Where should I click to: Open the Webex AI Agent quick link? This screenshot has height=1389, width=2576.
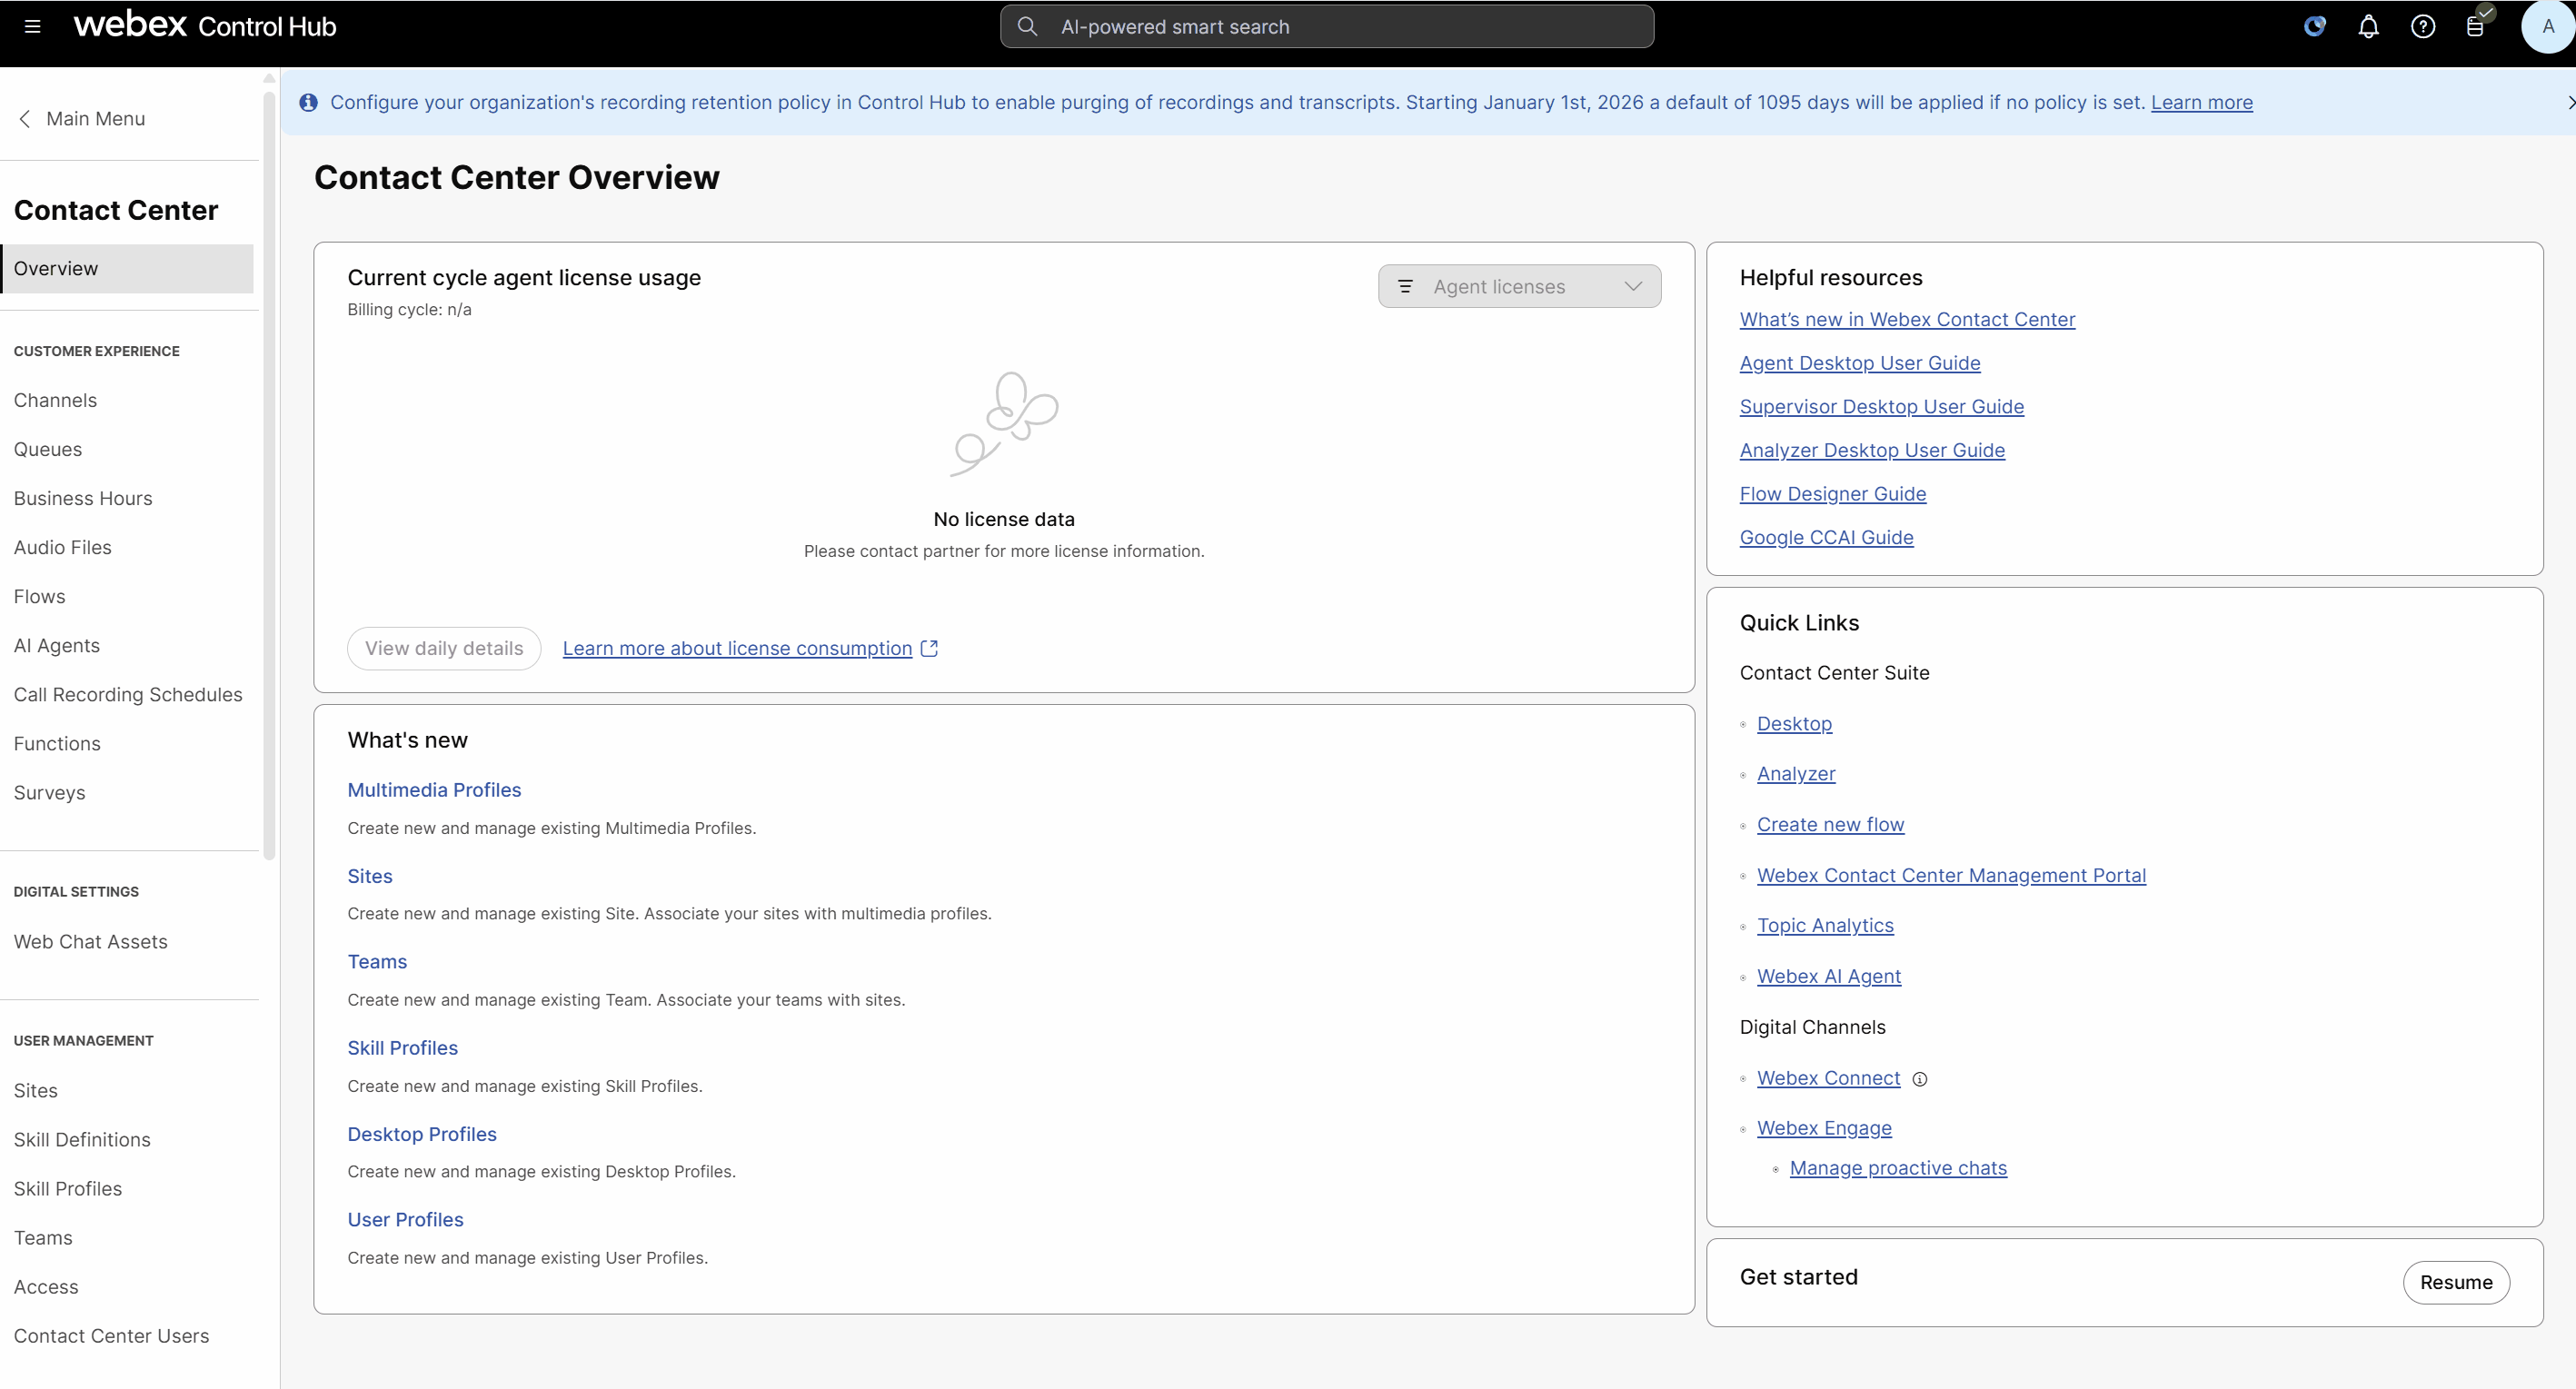click(x=1829, y=977)
